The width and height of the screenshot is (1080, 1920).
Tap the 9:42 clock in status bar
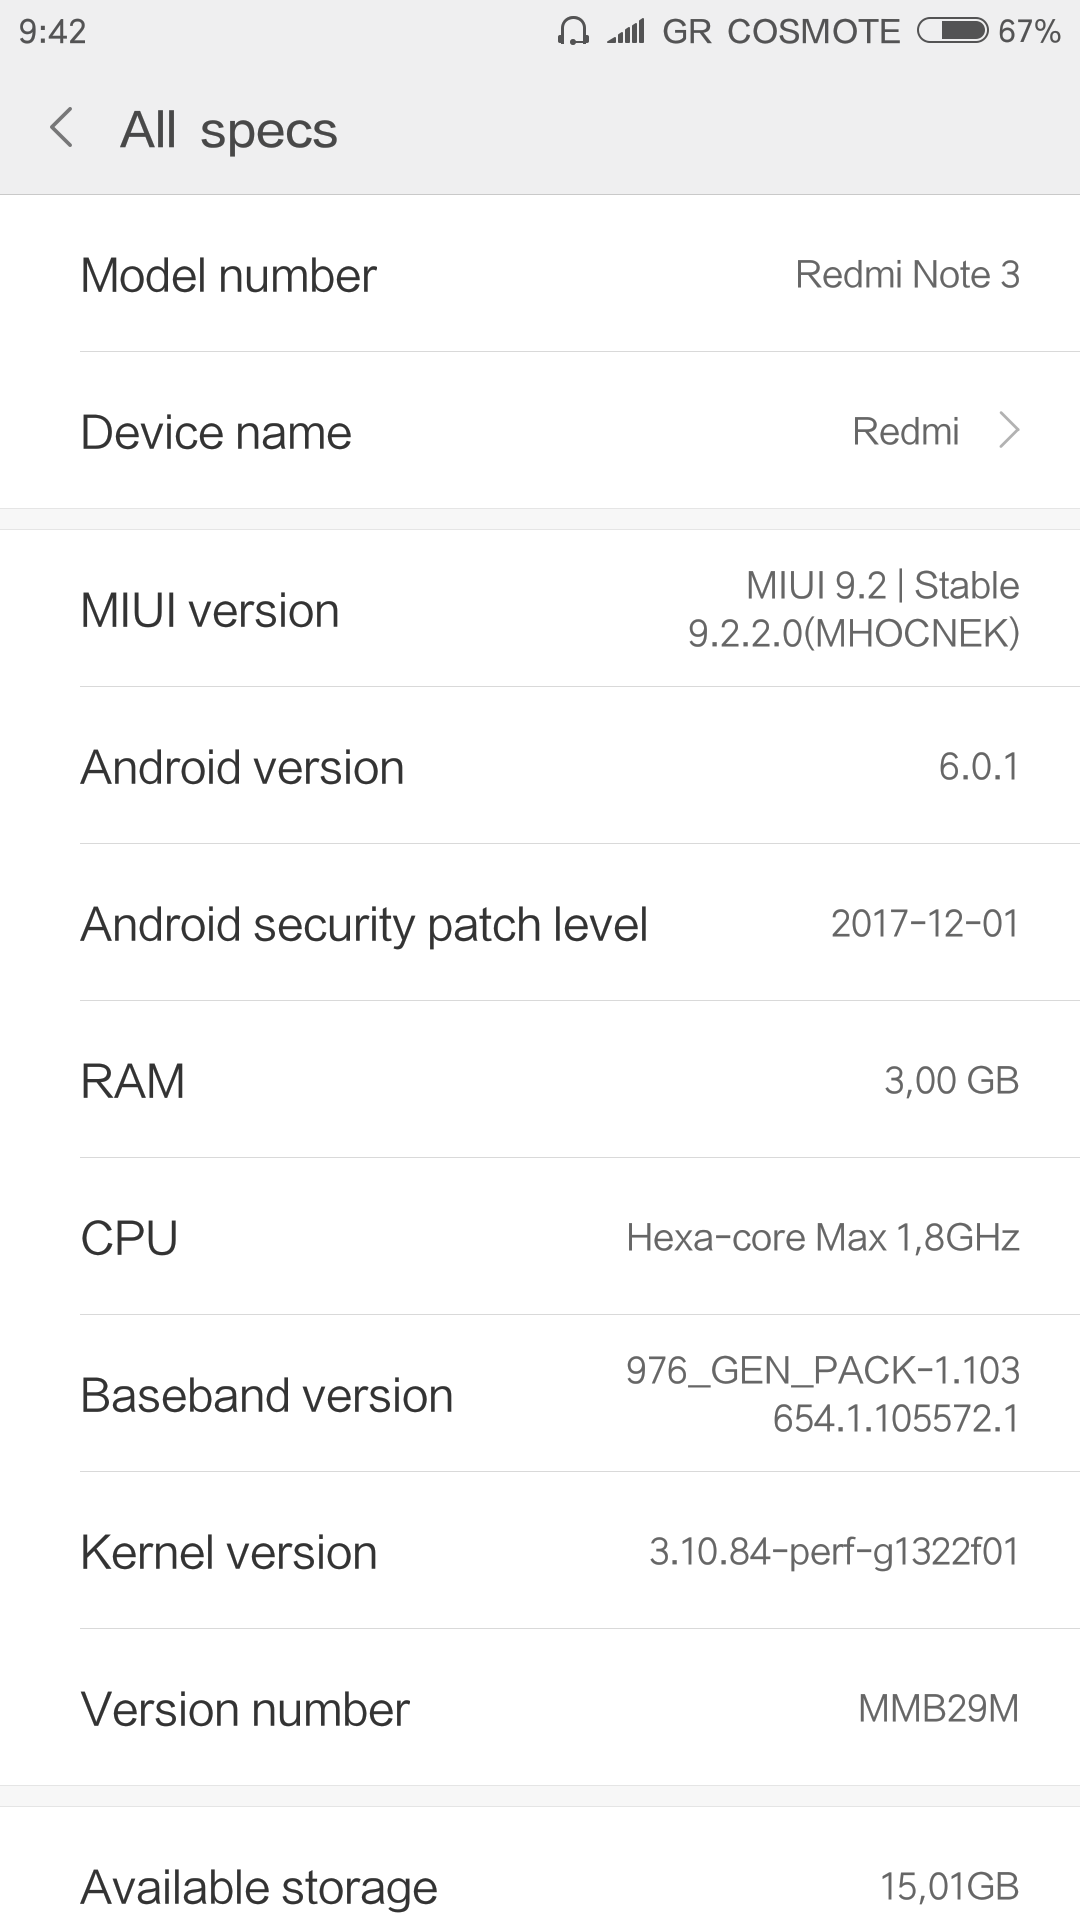(53, 32)
